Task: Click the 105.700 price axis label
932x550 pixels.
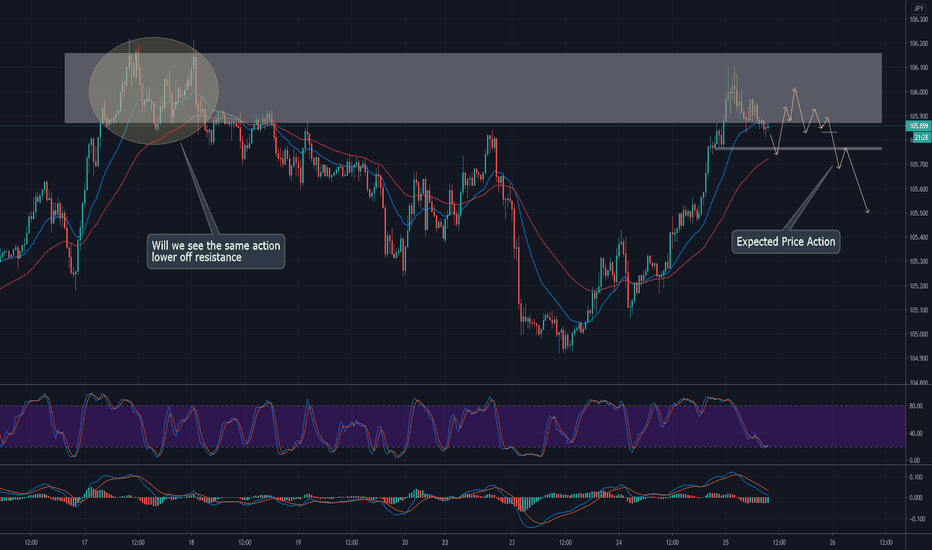Action: pyautogui.click(x=918, y=165)
